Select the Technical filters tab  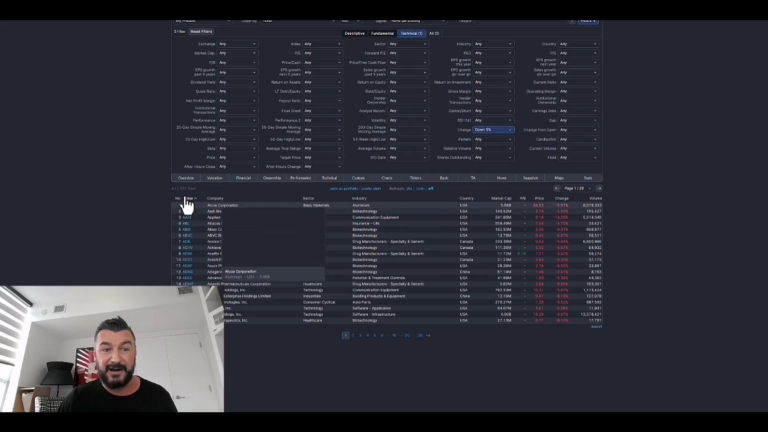(x=412, y=33)
